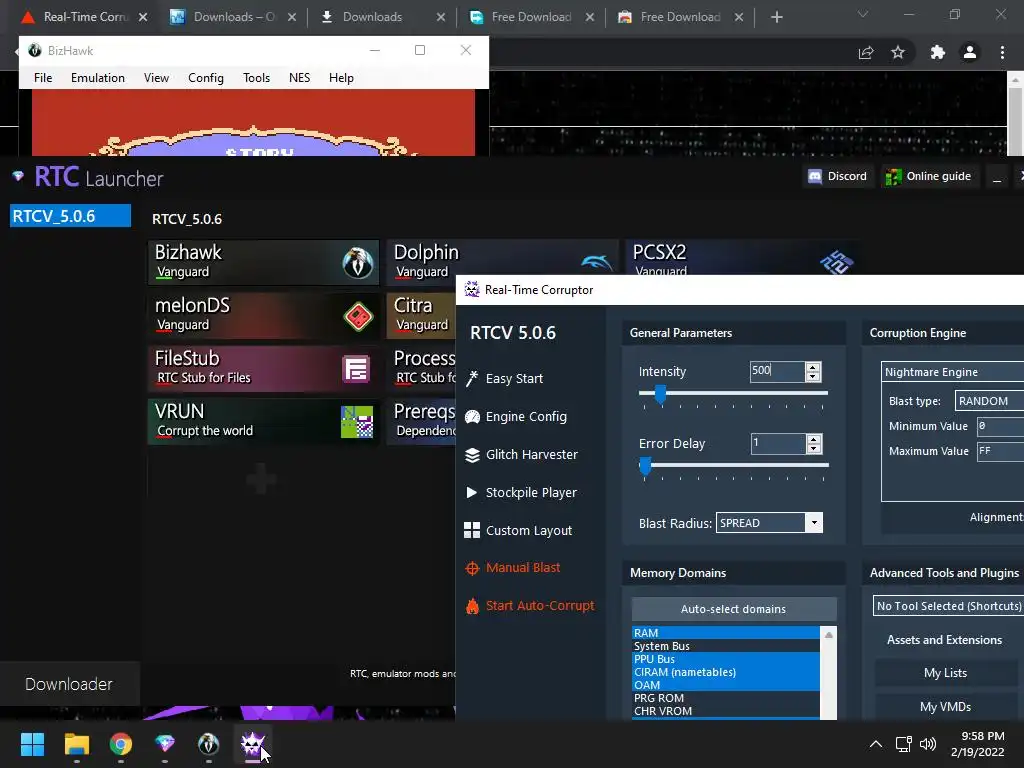Click RTC Launcher gem taskbar icon
This screenshot has width=1024, height=768.
(165, 744)
